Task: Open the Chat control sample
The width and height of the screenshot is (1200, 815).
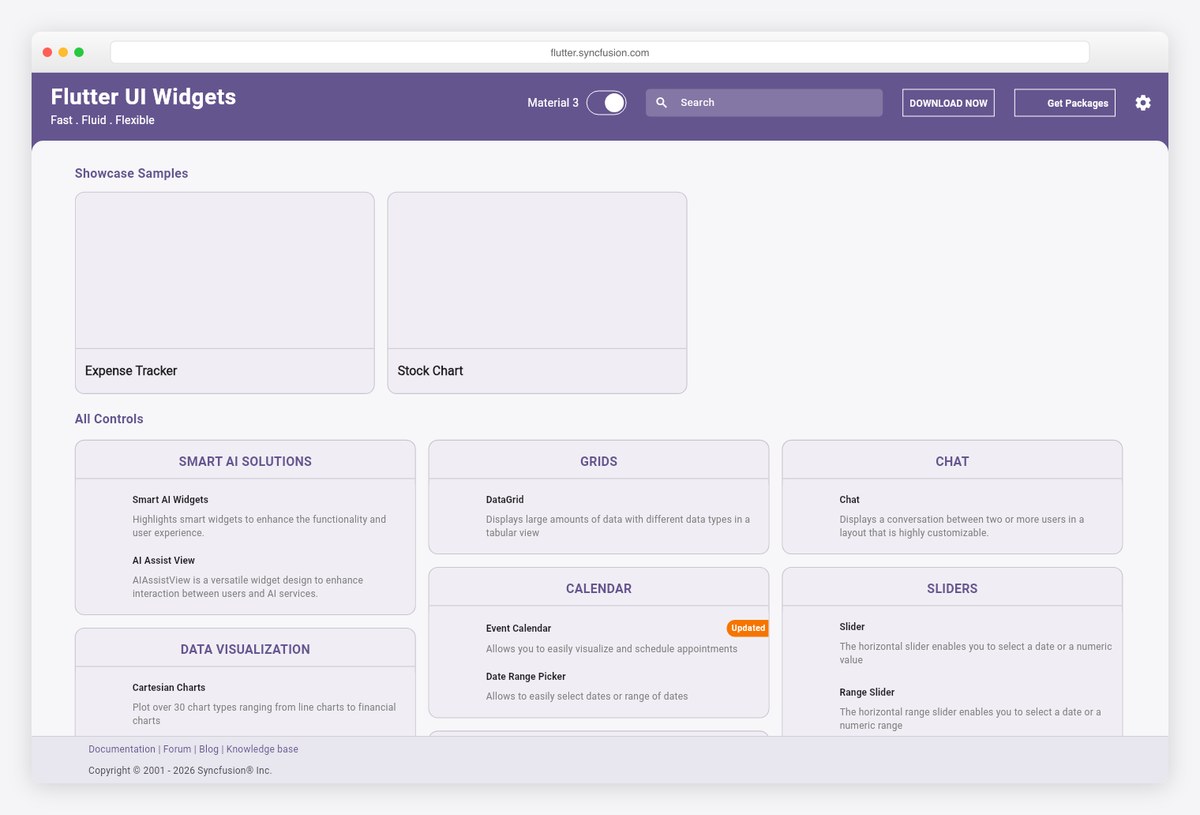Action: (x=952, y=516)
